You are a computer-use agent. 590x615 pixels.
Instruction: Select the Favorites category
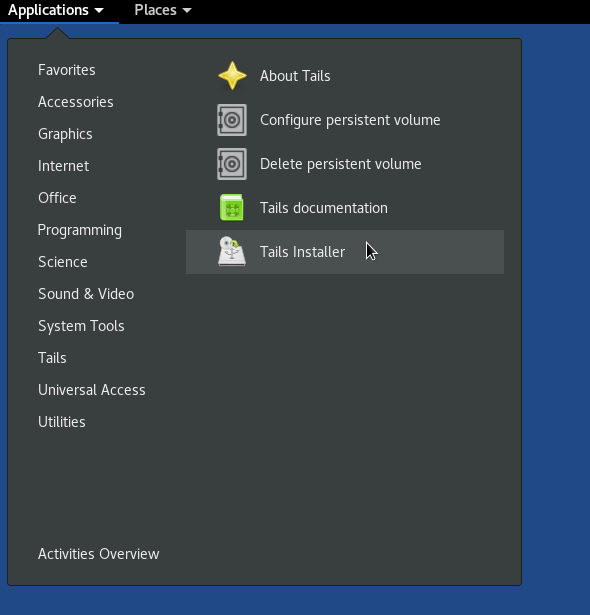tap(67, 70)
